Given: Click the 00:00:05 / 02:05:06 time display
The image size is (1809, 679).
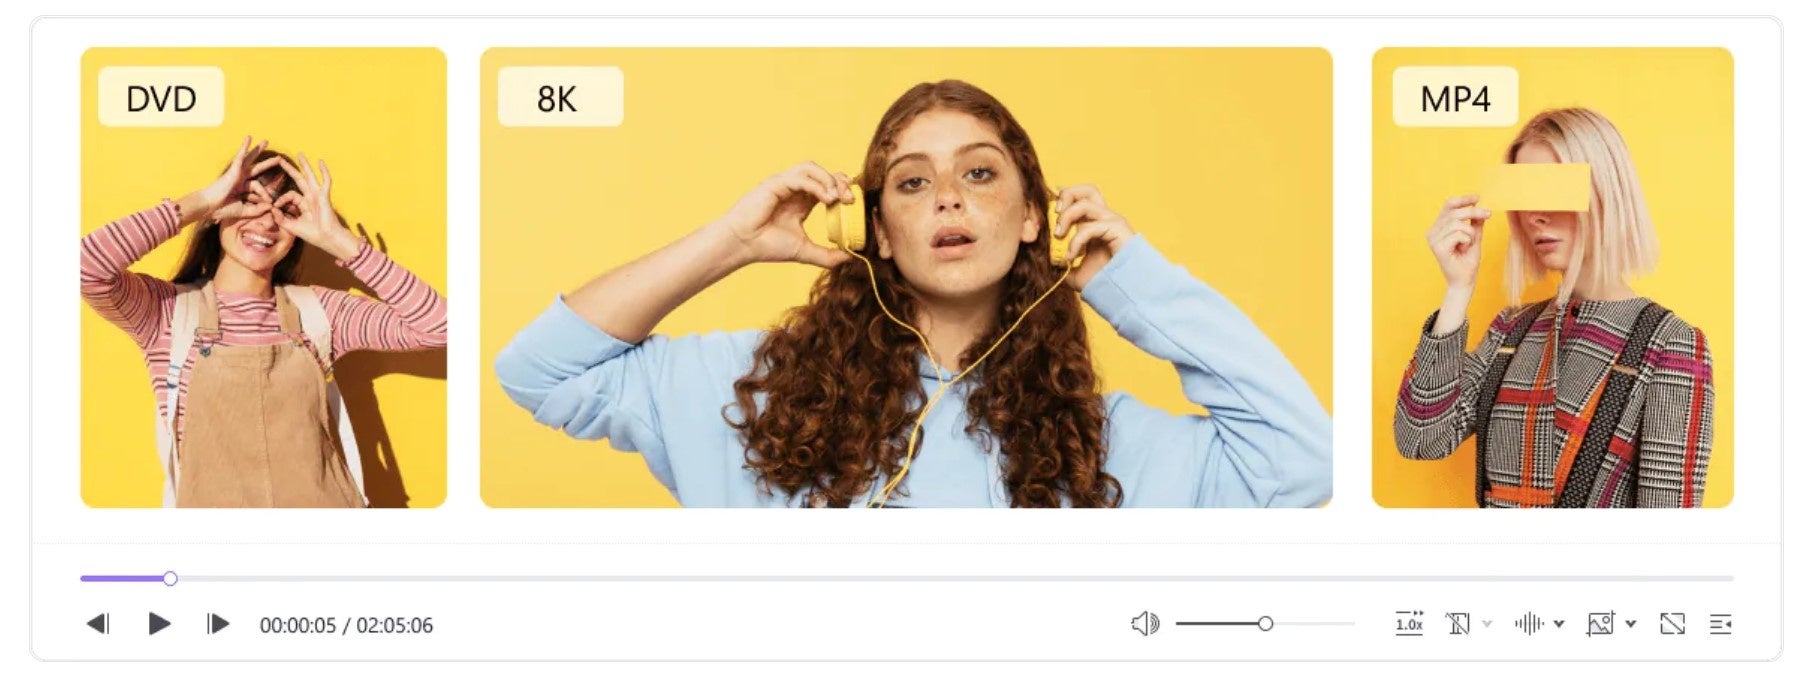Looking at the screenshot, I should pos(346,625).
